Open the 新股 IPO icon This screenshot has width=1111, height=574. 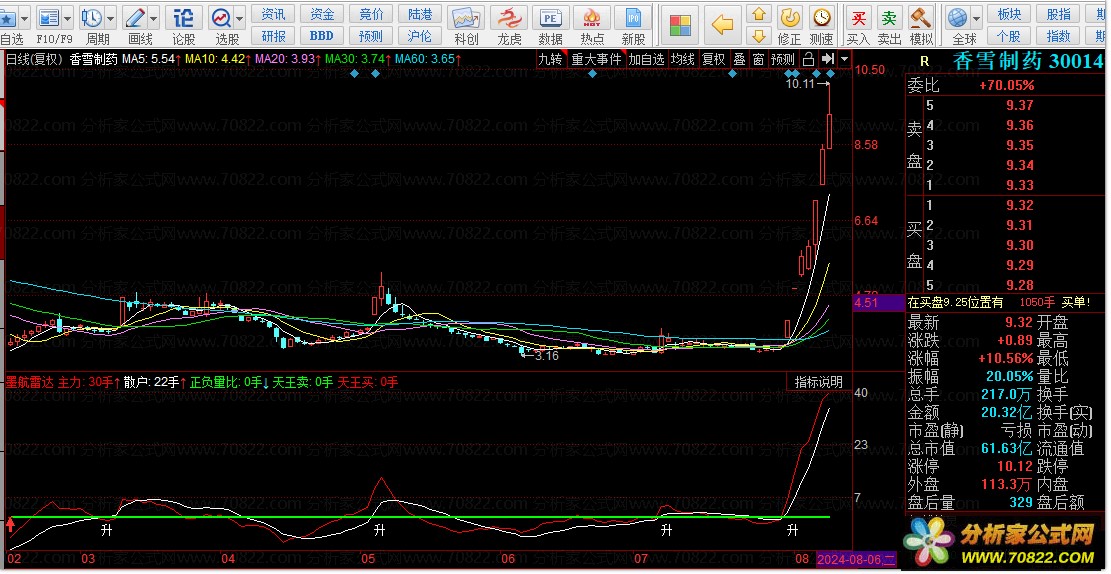tap(633, 18)
